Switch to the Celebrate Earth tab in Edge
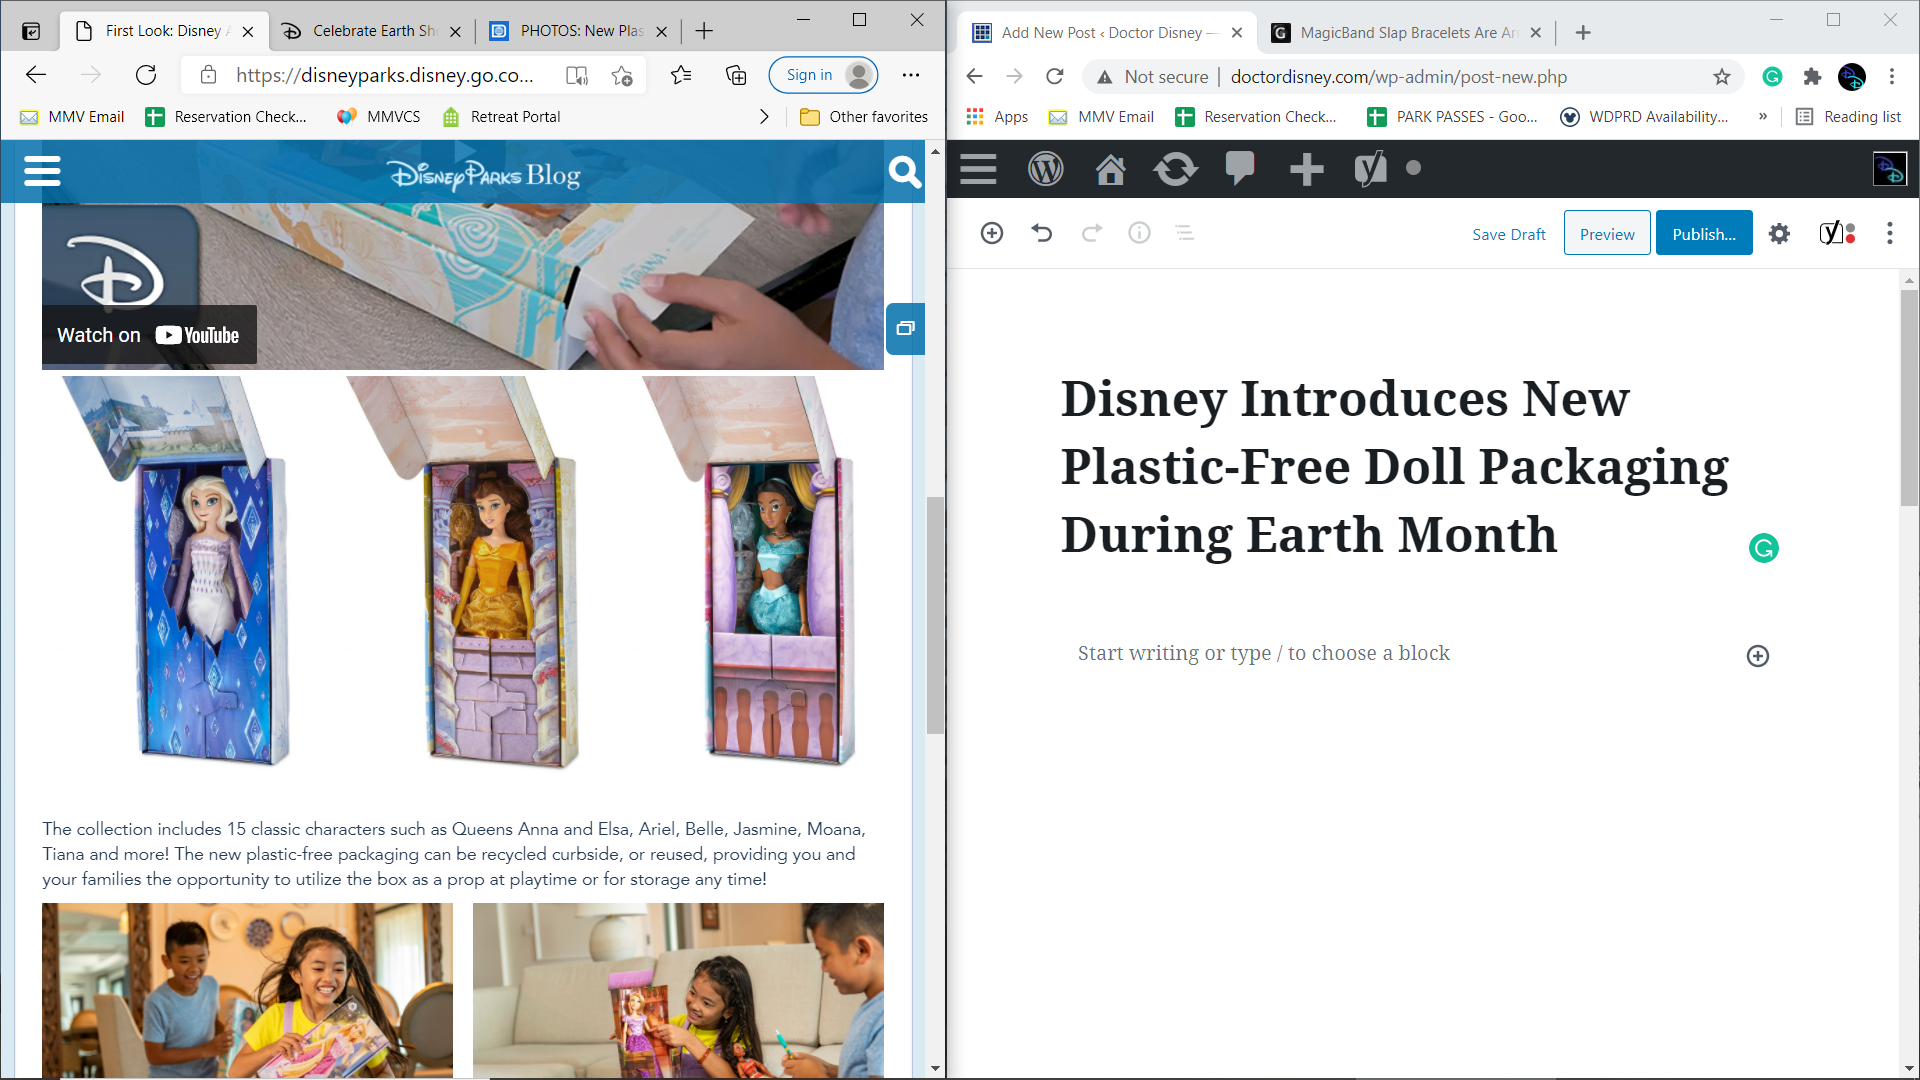 [x=371, y=31]
